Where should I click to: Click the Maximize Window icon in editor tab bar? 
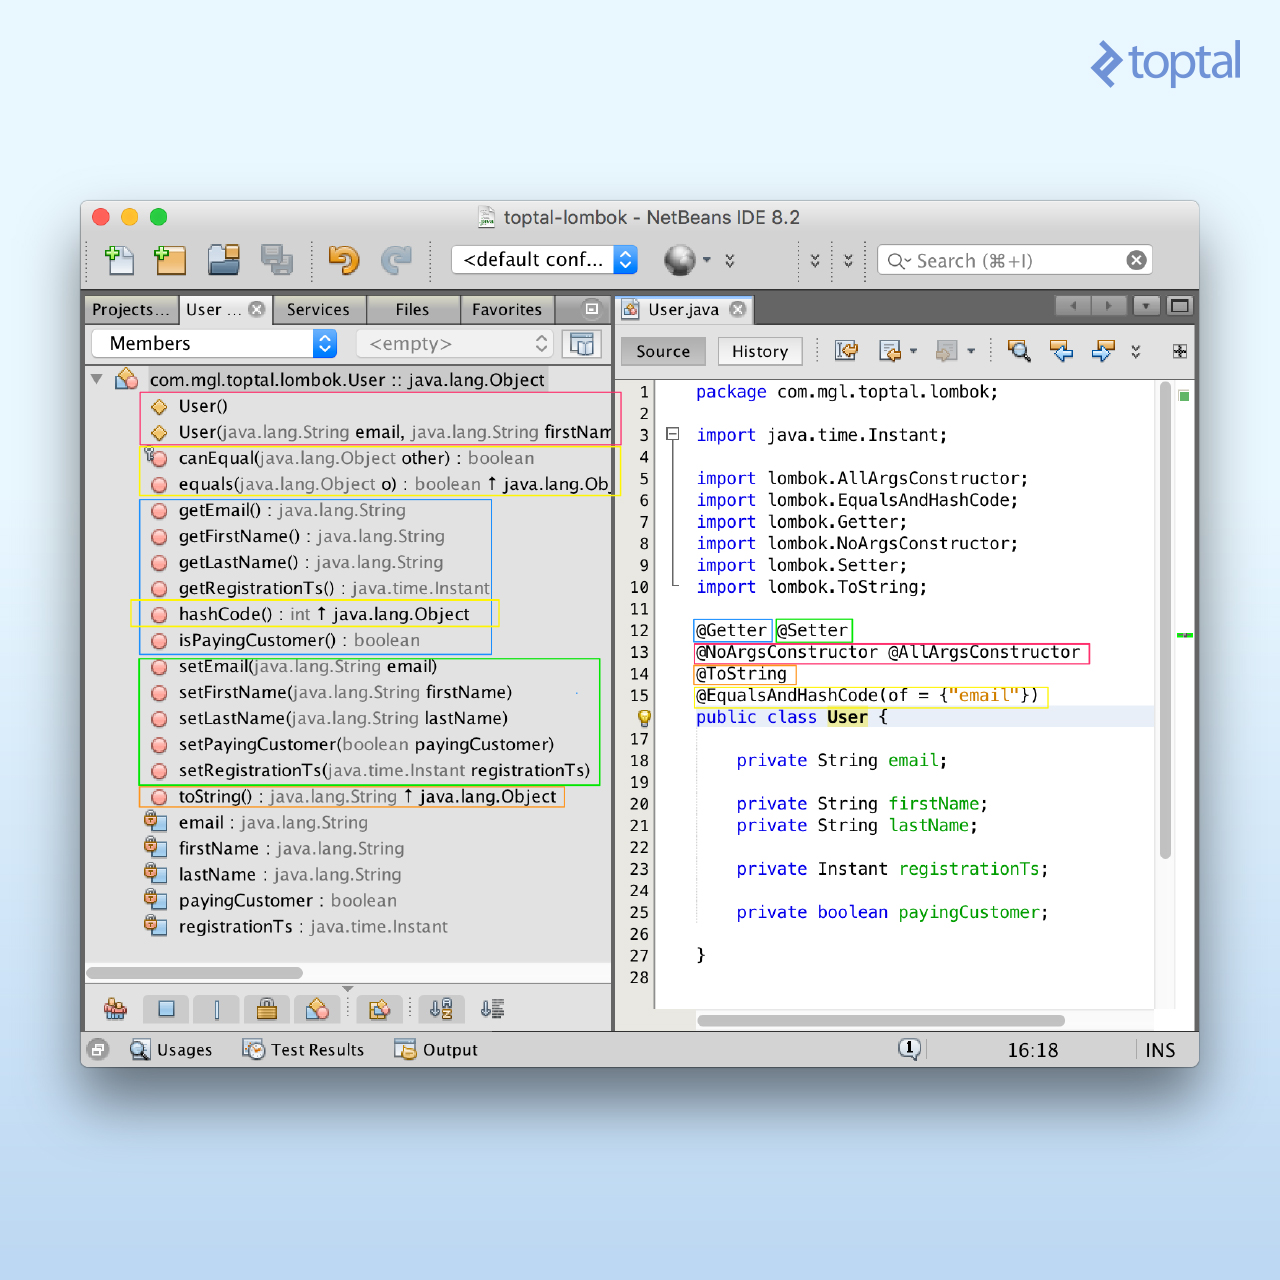click(x=1180, y=306)
